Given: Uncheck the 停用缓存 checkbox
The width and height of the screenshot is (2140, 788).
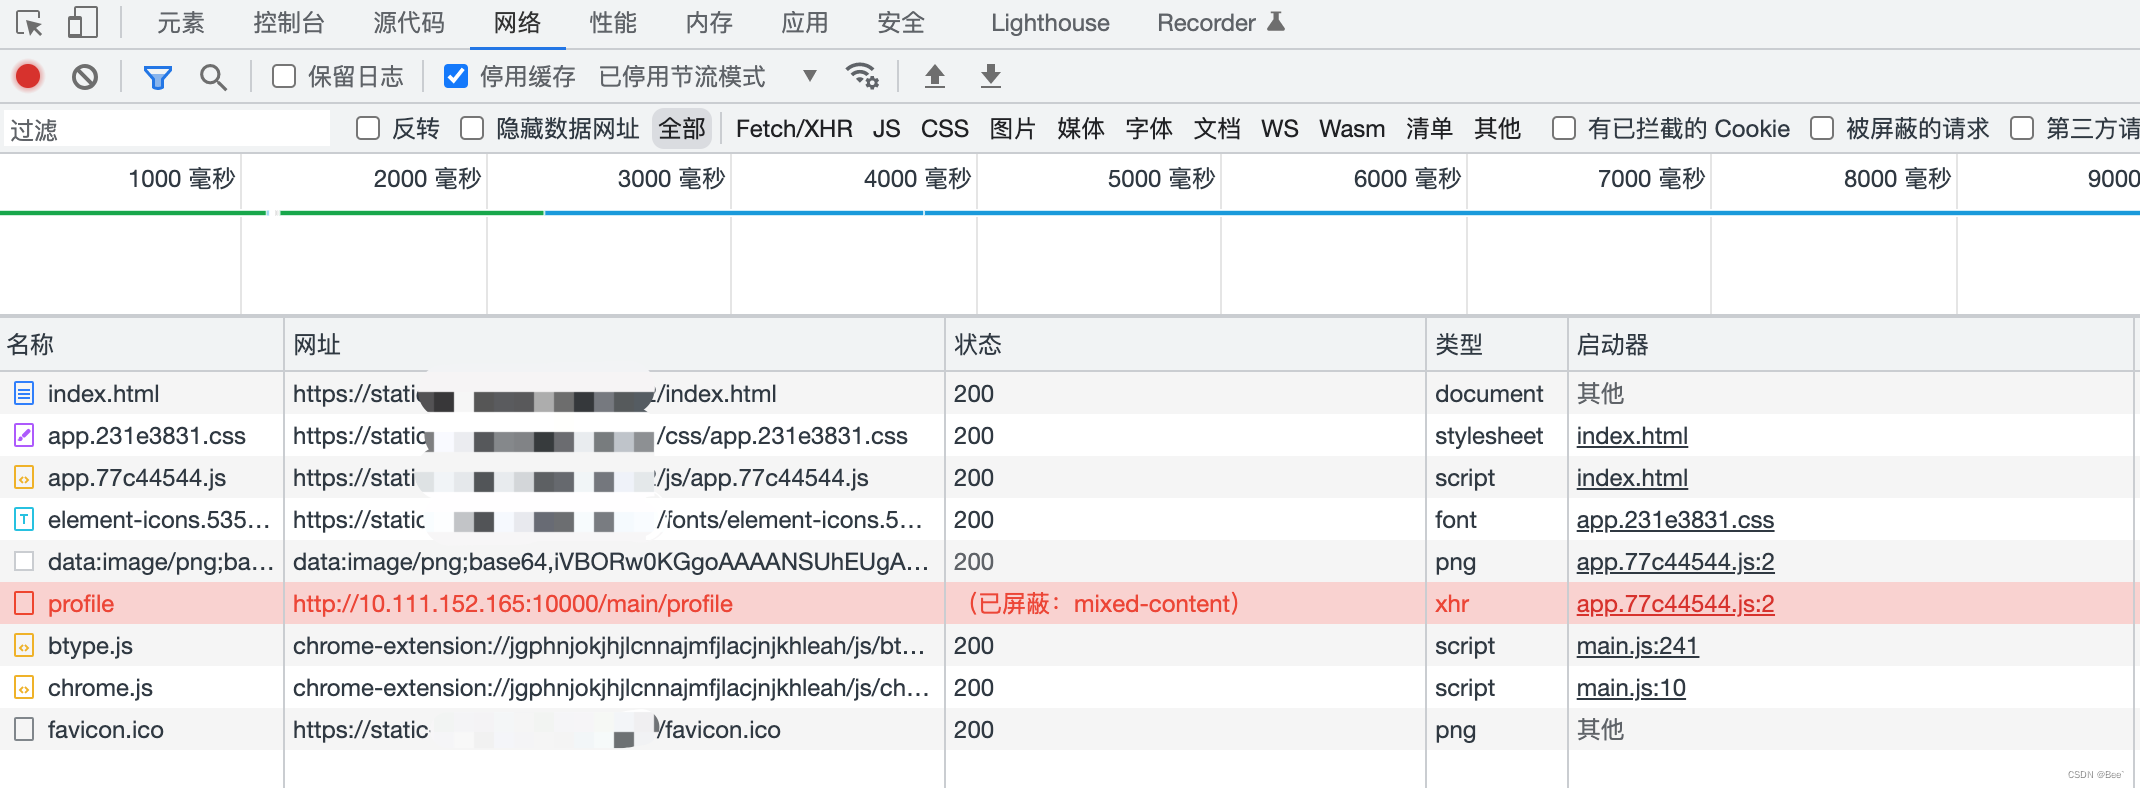Looking at the screenshot, I should tap(456, 76).
